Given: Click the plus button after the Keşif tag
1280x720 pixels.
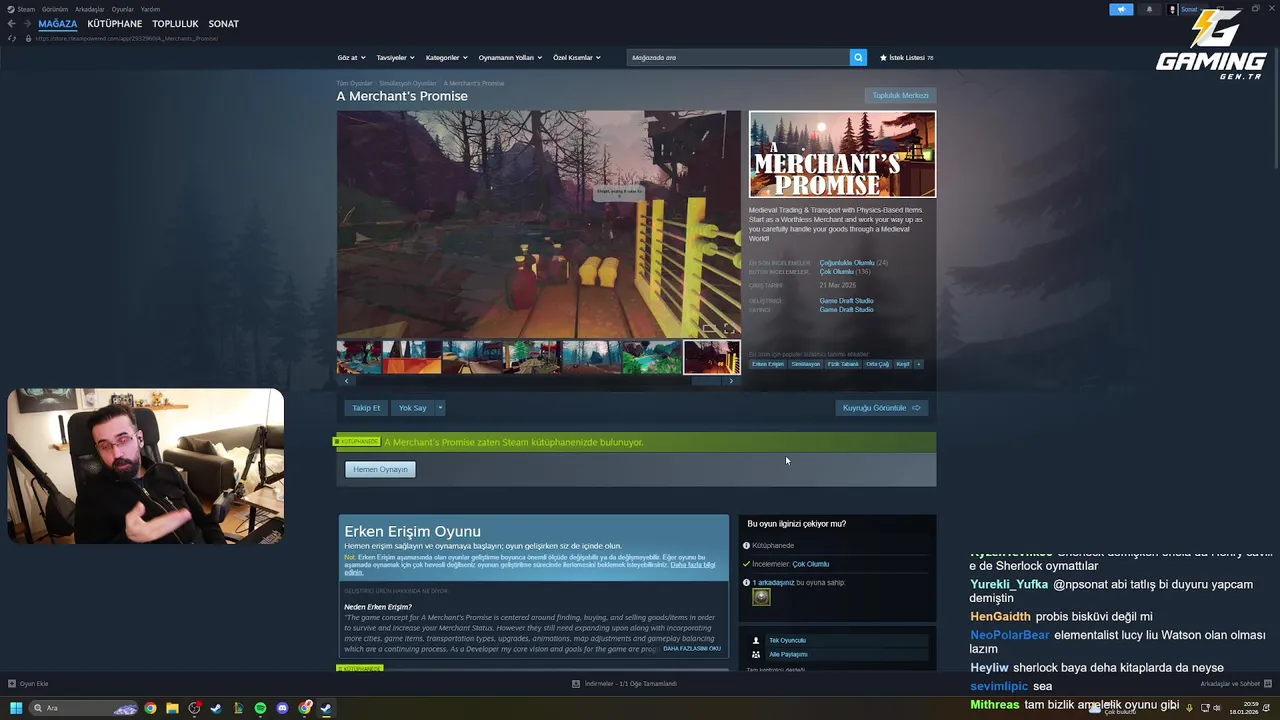Looking at the screenshot, I should [x=918, y=364].
